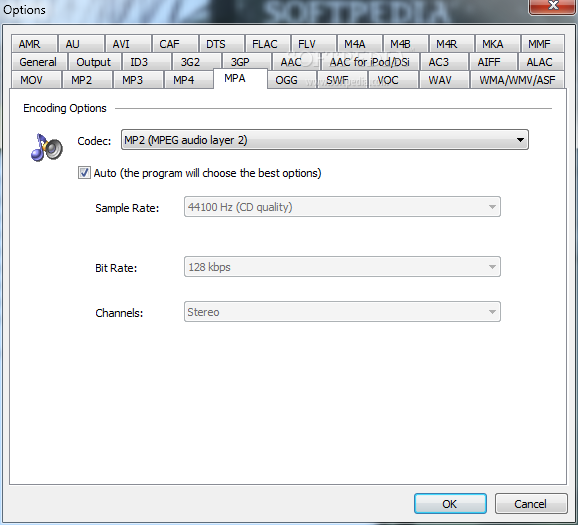
Task: Switch to the 3GP tab
Action: (x=247, y=62)
